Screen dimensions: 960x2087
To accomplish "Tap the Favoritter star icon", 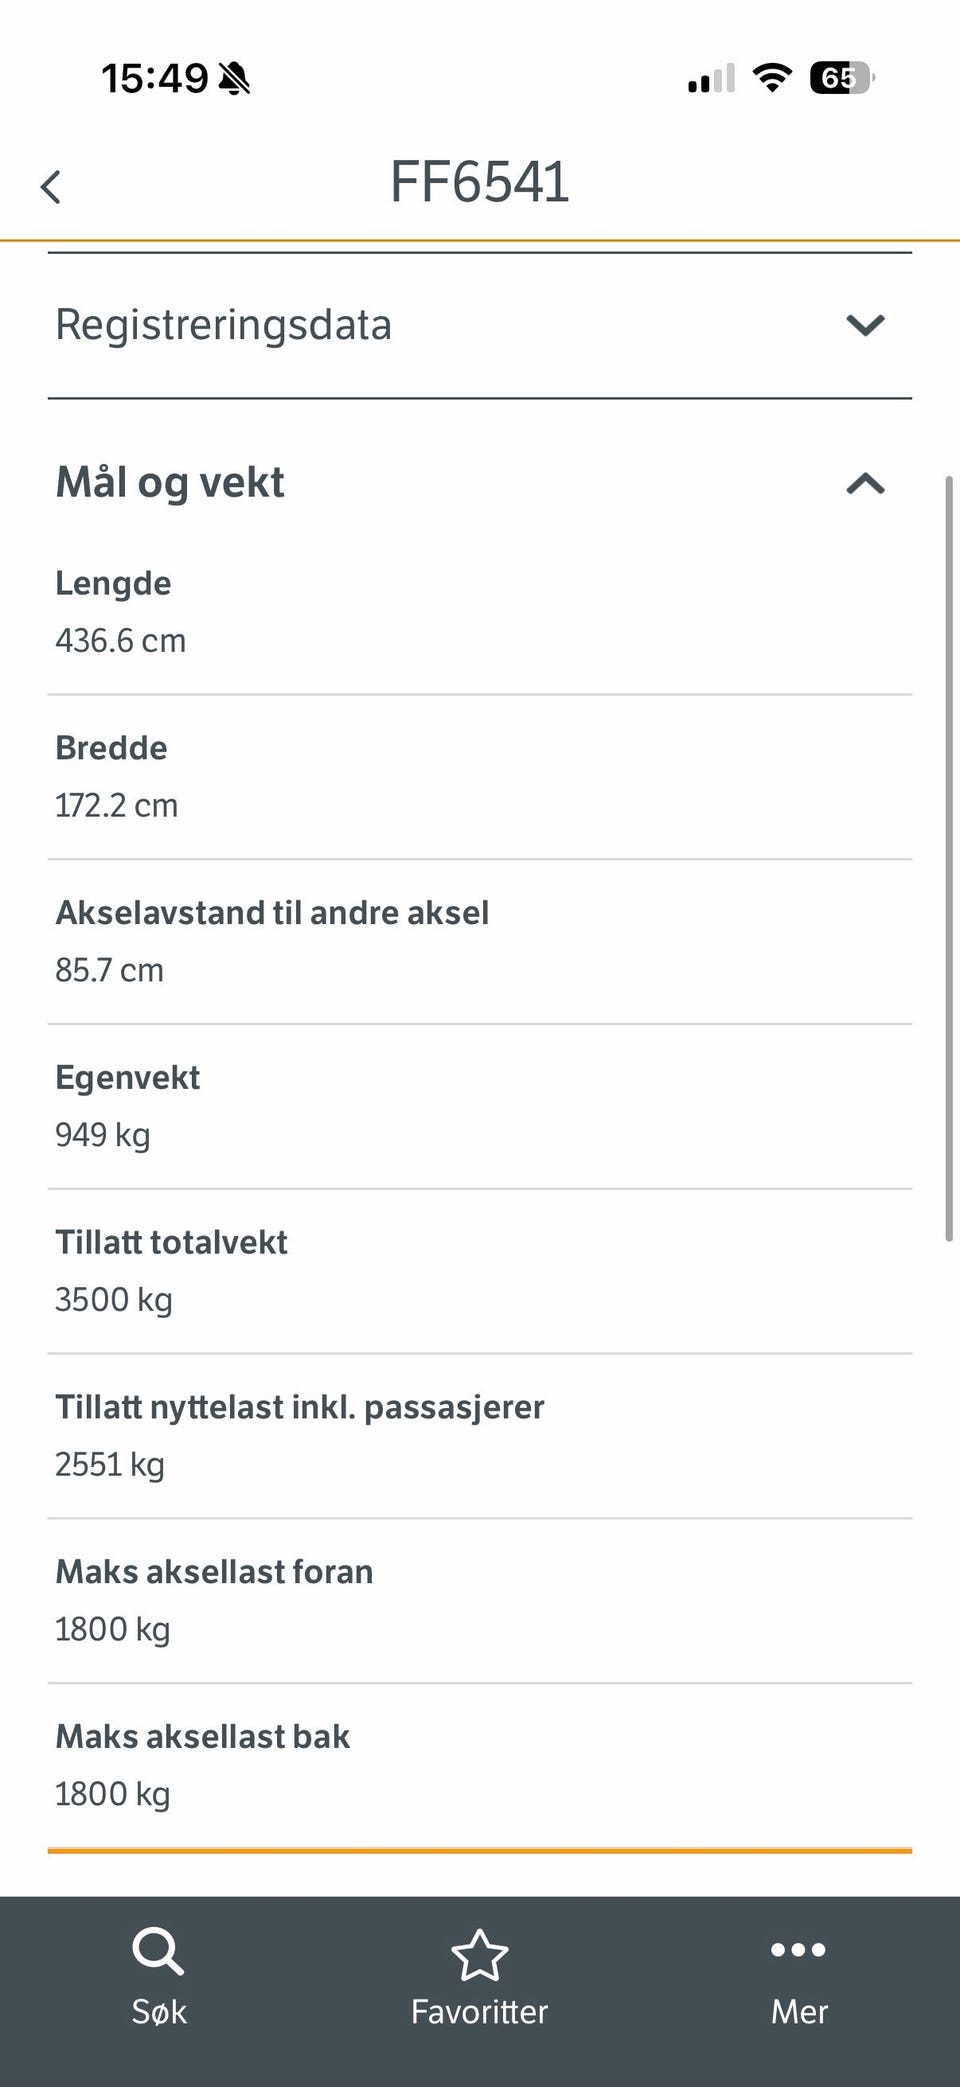I will tap(480, 1955).
